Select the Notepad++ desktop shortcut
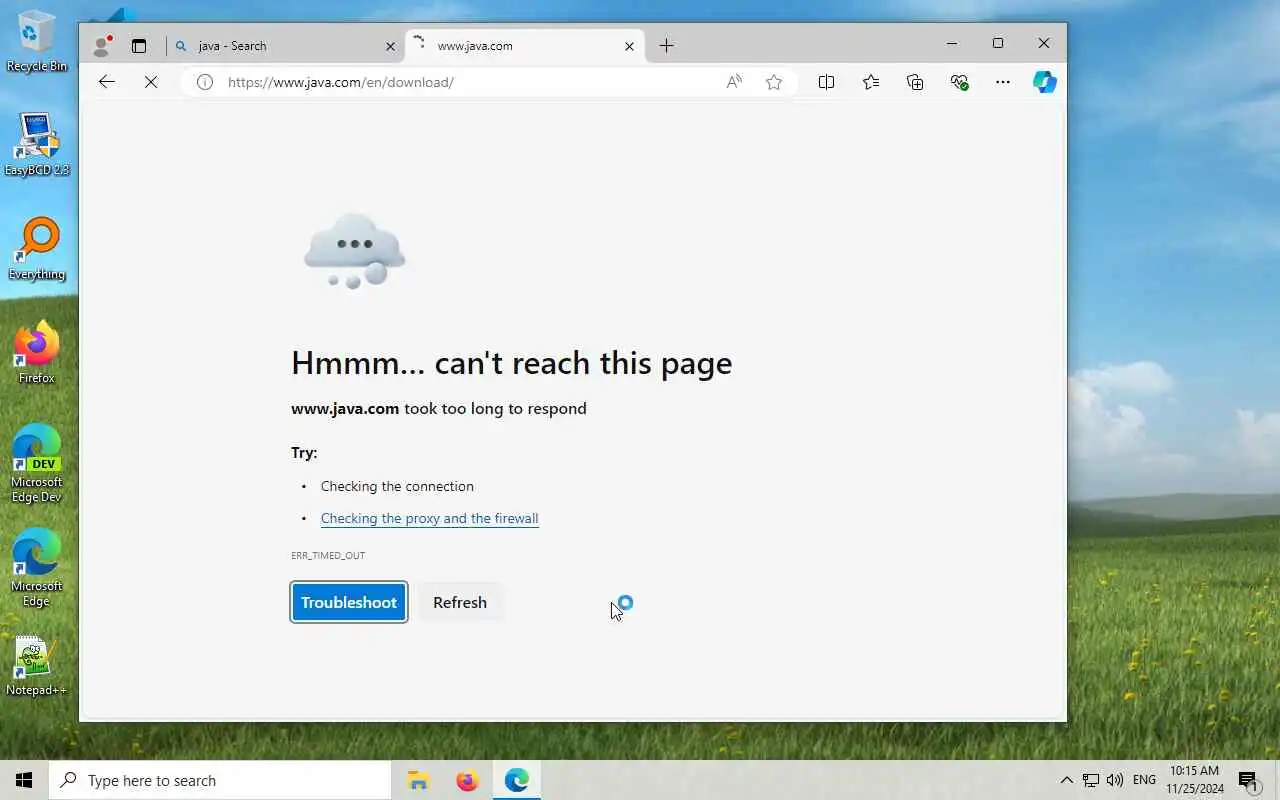The width and height of the screenshot is (1280, 800). pos(37,666)
